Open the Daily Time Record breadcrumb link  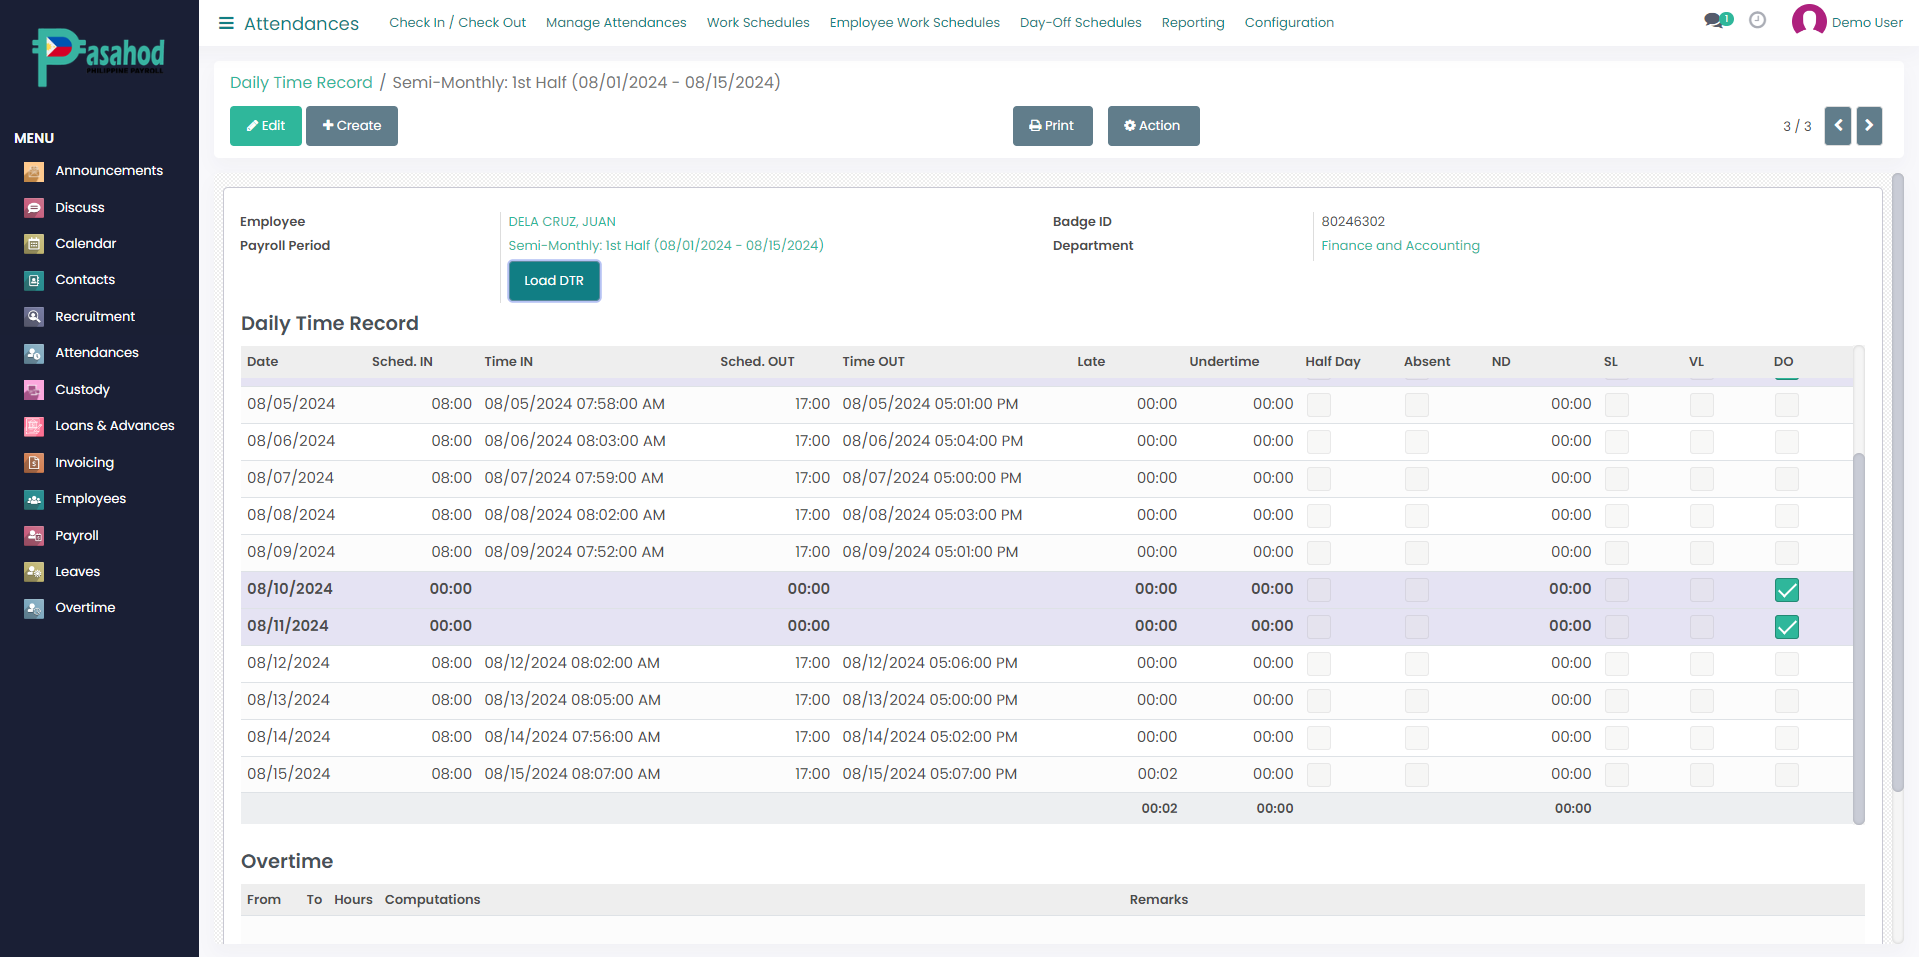coord(301,82)
